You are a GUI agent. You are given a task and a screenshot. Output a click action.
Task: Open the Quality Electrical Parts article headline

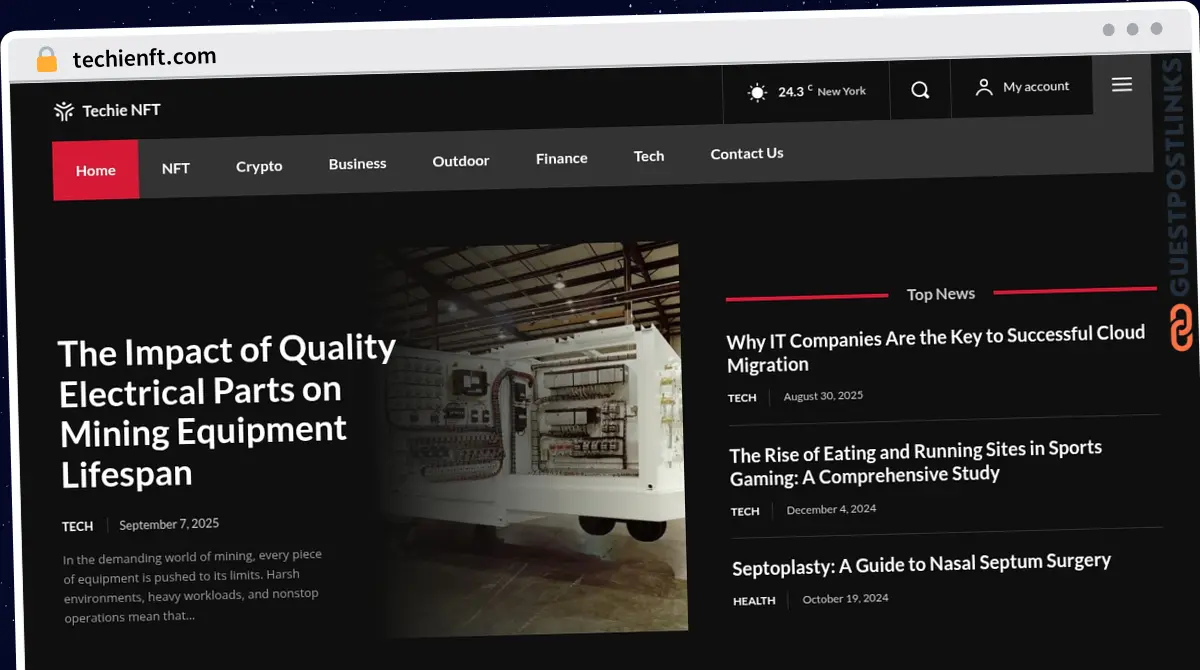pos(227,411)
